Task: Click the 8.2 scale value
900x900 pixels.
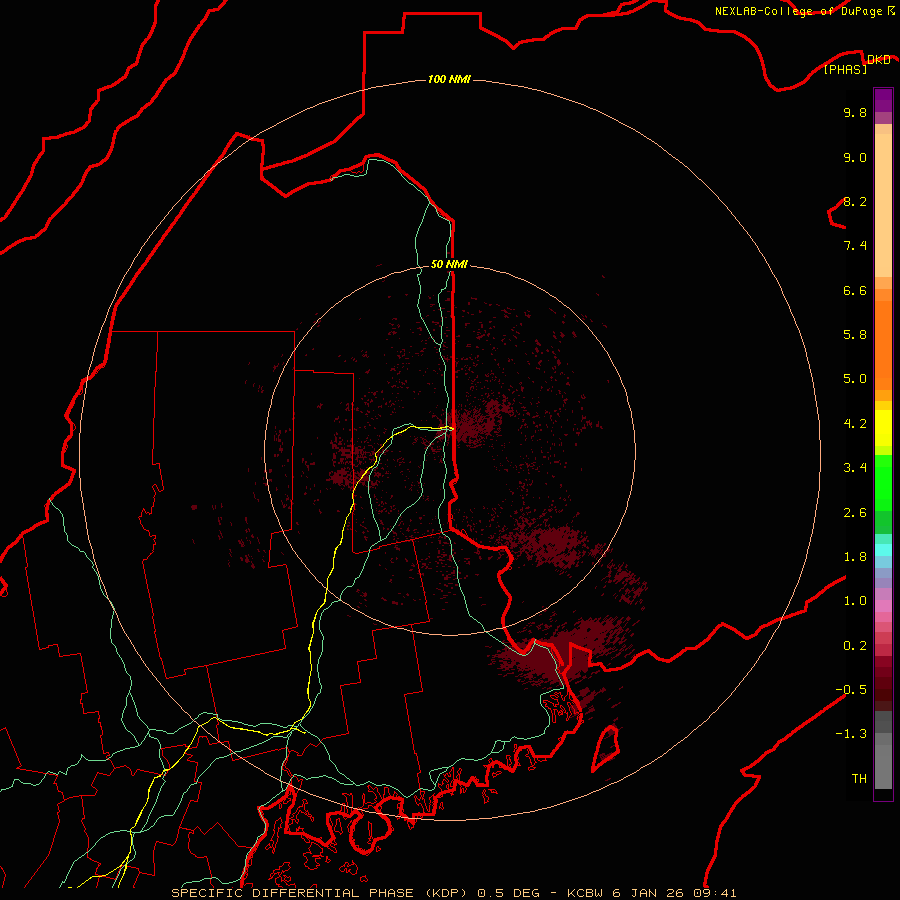Action: (855, 201)
